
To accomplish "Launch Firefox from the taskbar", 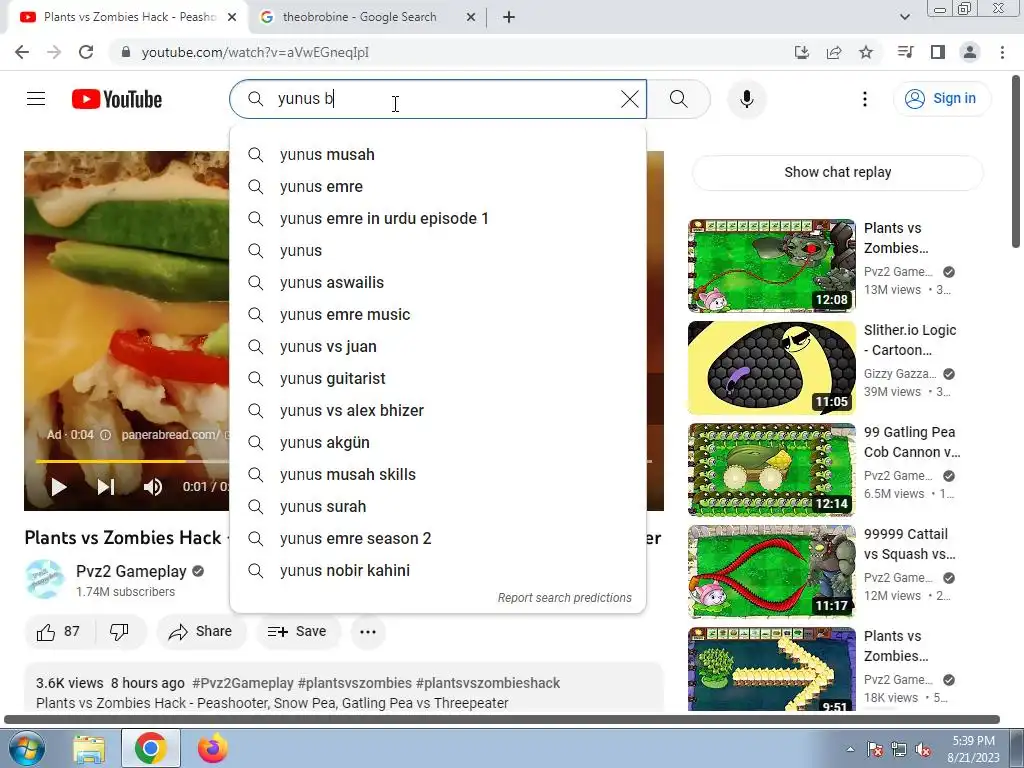I will coord(213,748).
